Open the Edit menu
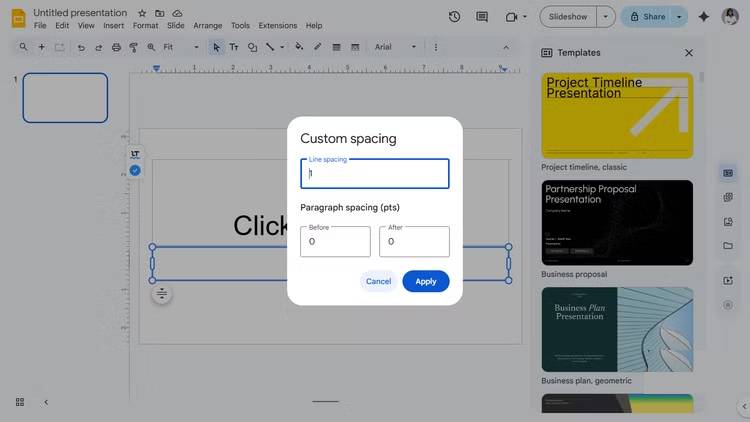 (62, 25)
